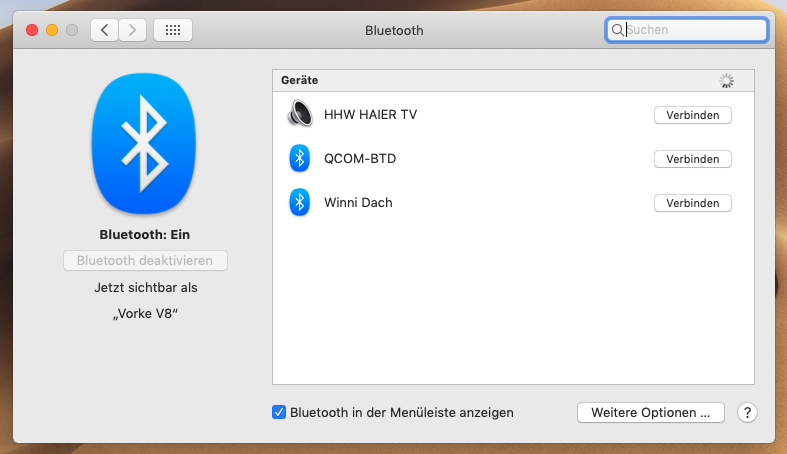787x454 pixels.
Task: Go back with the left arrow button
Action: click(104, 30)
